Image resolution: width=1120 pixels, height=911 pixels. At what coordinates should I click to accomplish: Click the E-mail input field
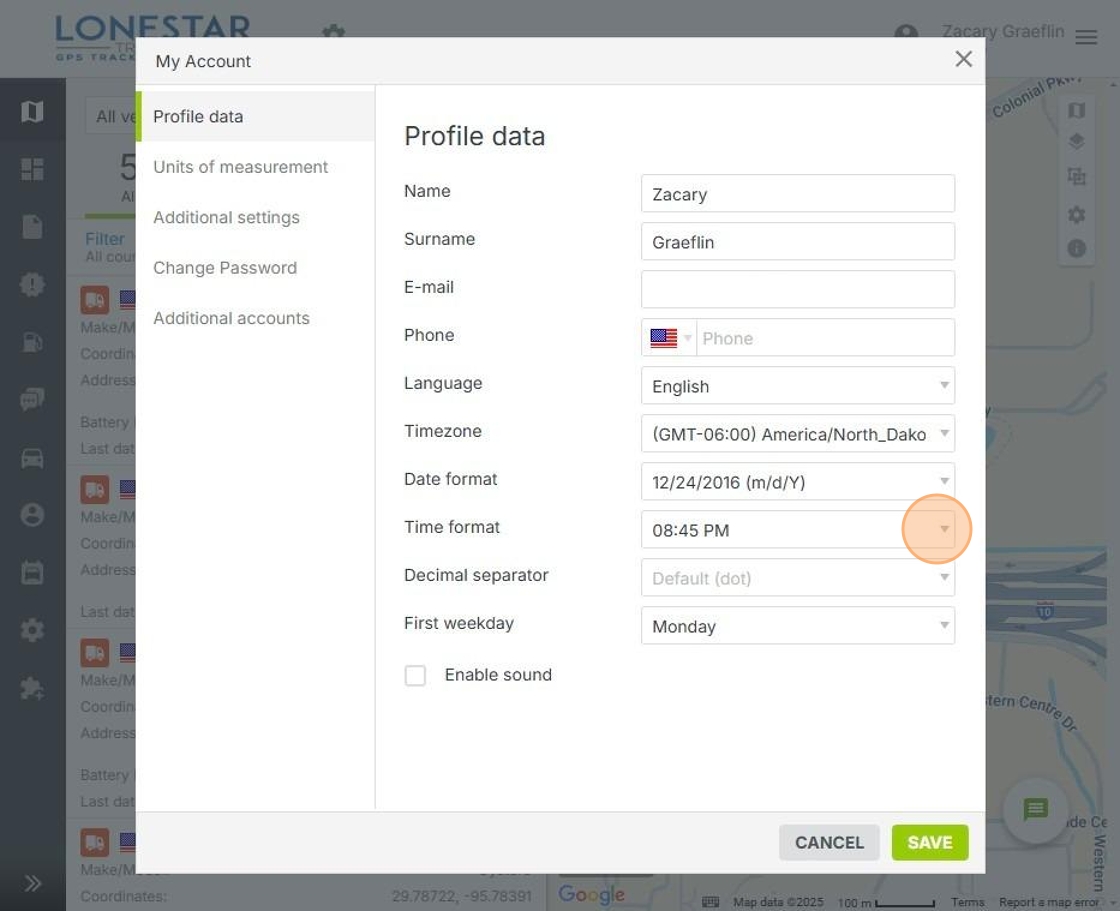pyautogui.click(x=797, y=290)
